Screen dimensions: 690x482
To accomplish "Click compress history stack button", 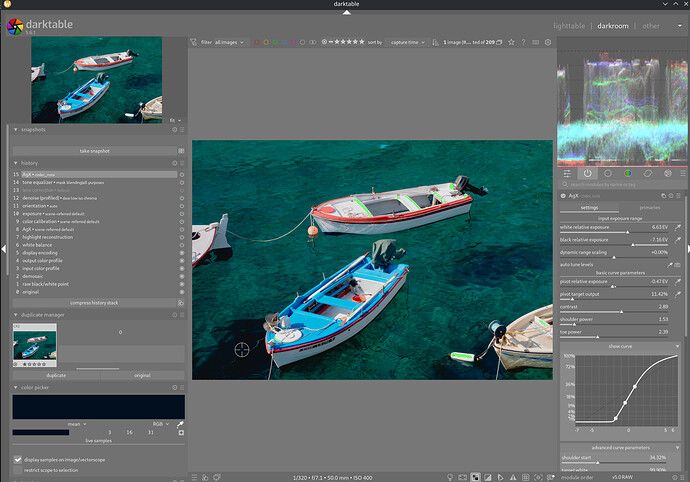I will click(94, 303).
